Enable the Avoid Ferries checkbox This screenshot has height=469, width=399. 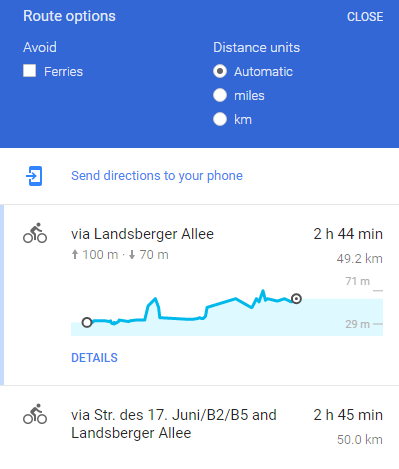(x=30, y=71)
